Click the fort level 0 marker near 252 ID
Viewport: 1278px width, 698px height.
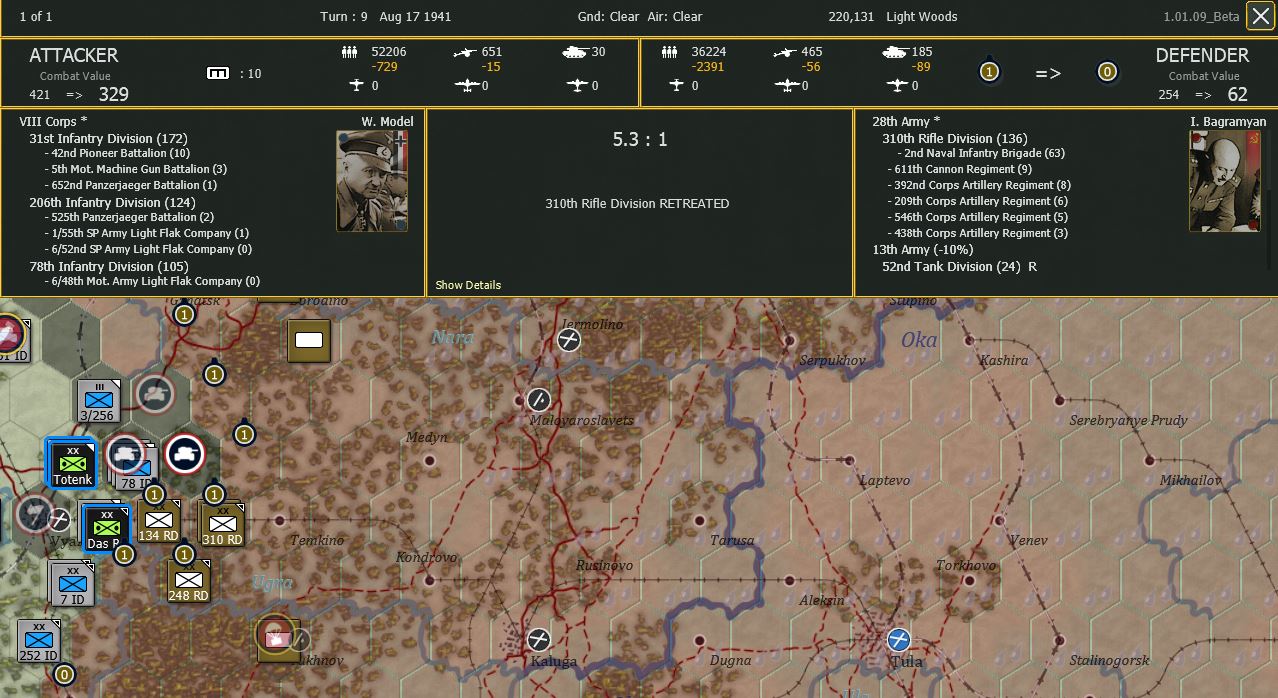pyautogui.click(x=64, y=675)
